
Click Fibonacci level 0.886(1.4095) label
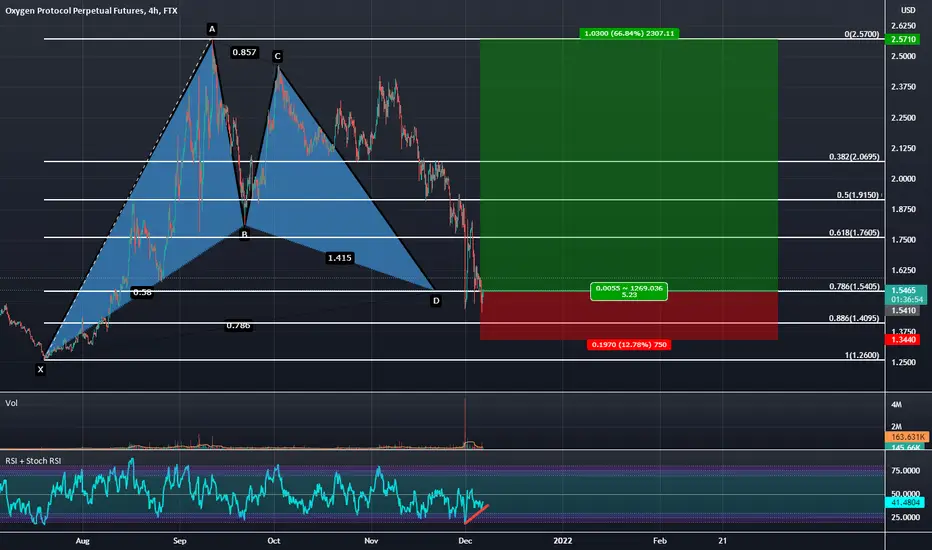[854, 318]
